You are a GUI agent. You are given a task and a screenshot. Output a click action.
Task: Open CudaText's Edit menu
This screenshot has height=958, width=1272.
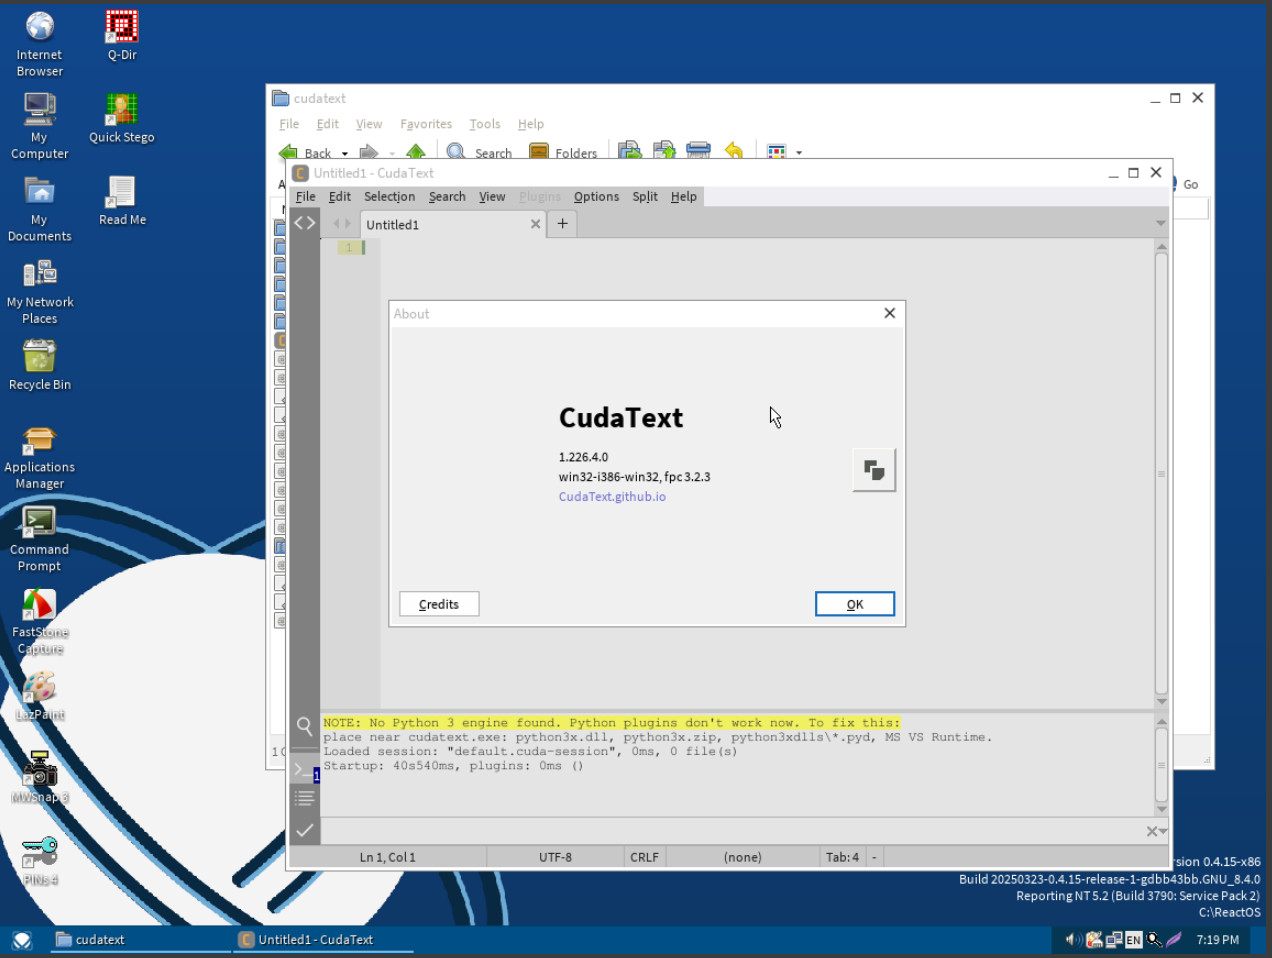tap(340, 197)
